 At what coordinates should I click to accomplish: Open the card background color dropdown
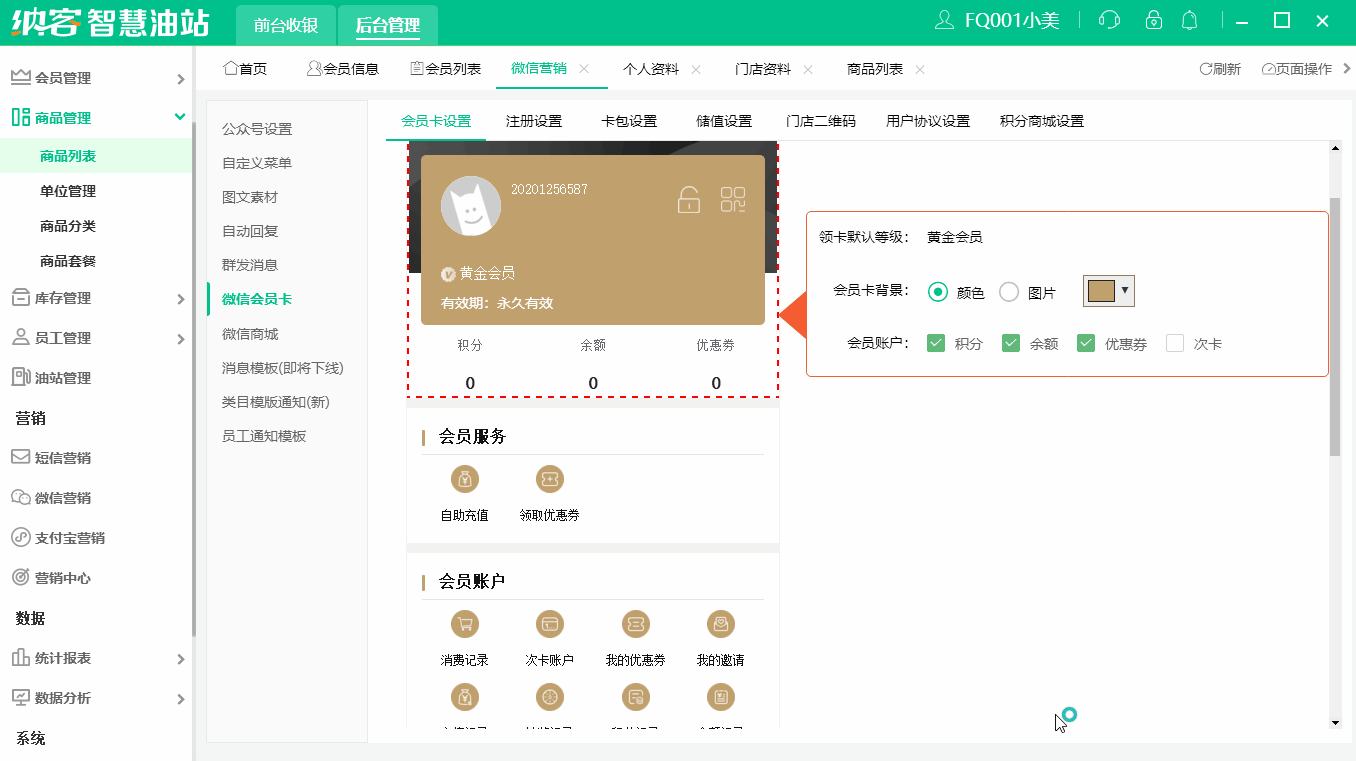[1127, 291]
